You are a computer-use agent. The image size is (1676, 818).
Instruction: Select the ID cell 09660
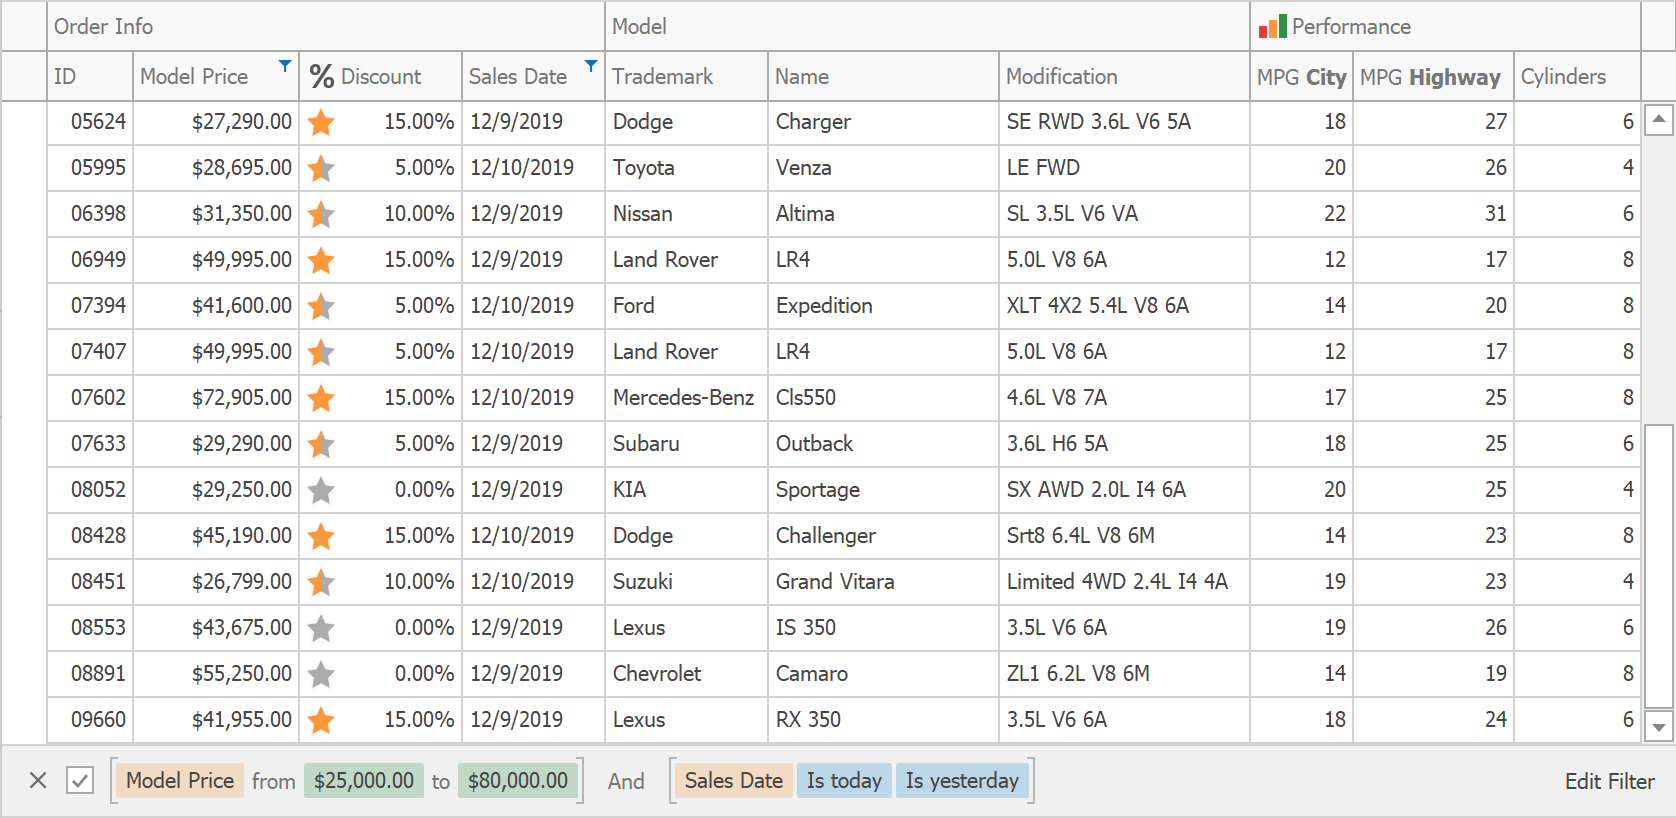pos(90,720)
